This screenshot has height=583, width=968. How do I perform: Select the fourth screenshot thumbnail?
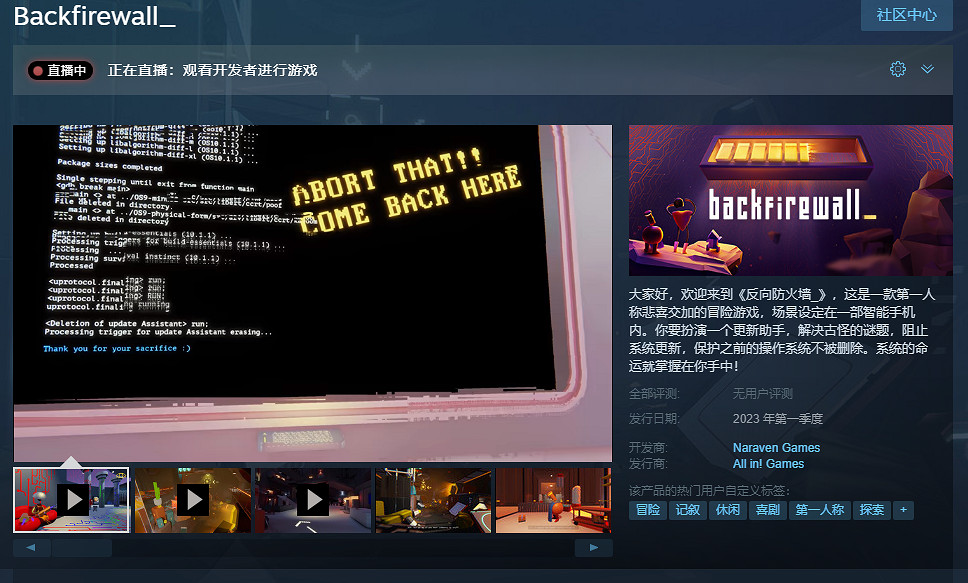pos(433,499)
